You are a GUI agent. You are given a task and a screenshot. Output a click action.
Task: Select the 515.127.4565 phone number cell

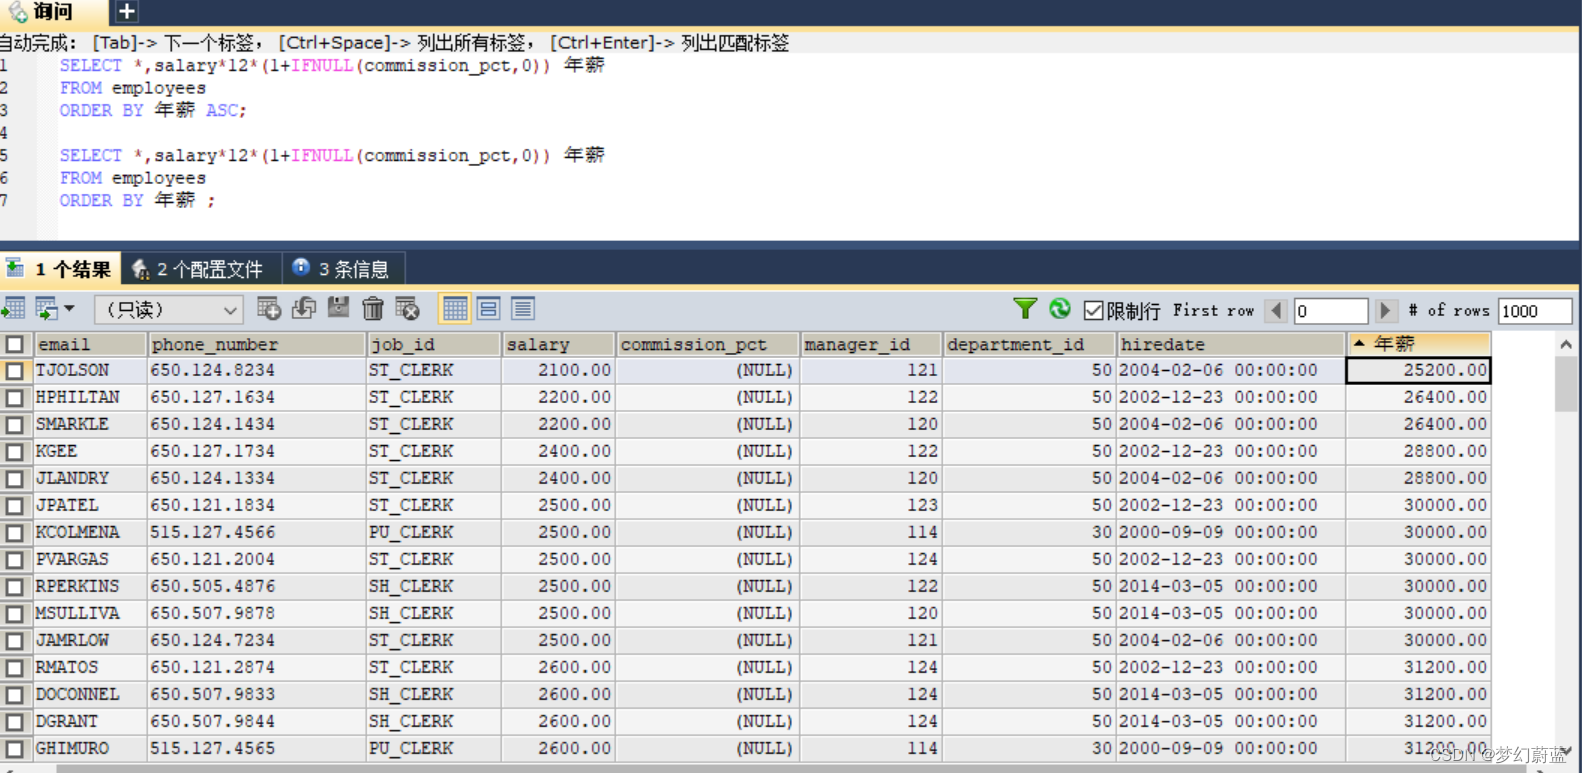point(257,749)
